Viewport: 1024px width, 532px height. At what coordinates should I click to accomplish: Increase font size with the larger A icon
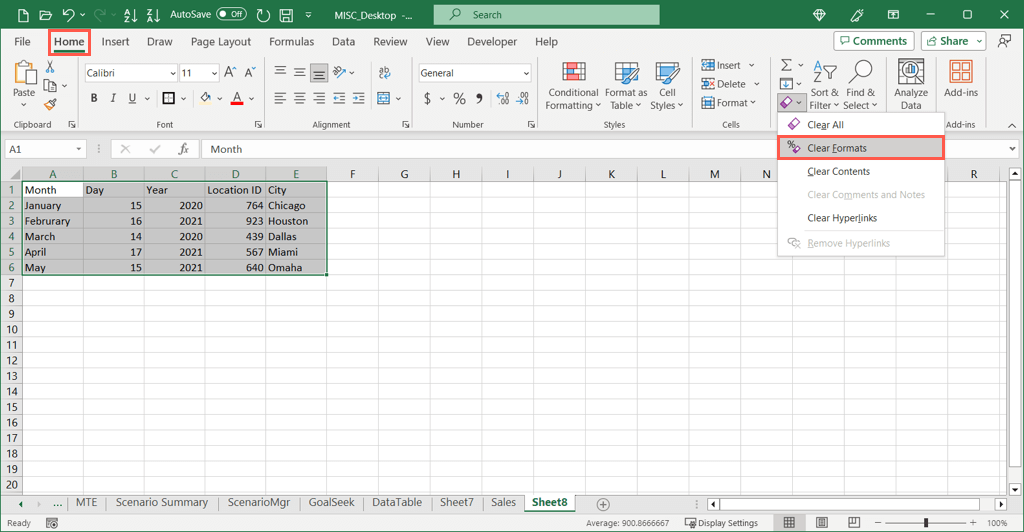[x=230, y=72]
